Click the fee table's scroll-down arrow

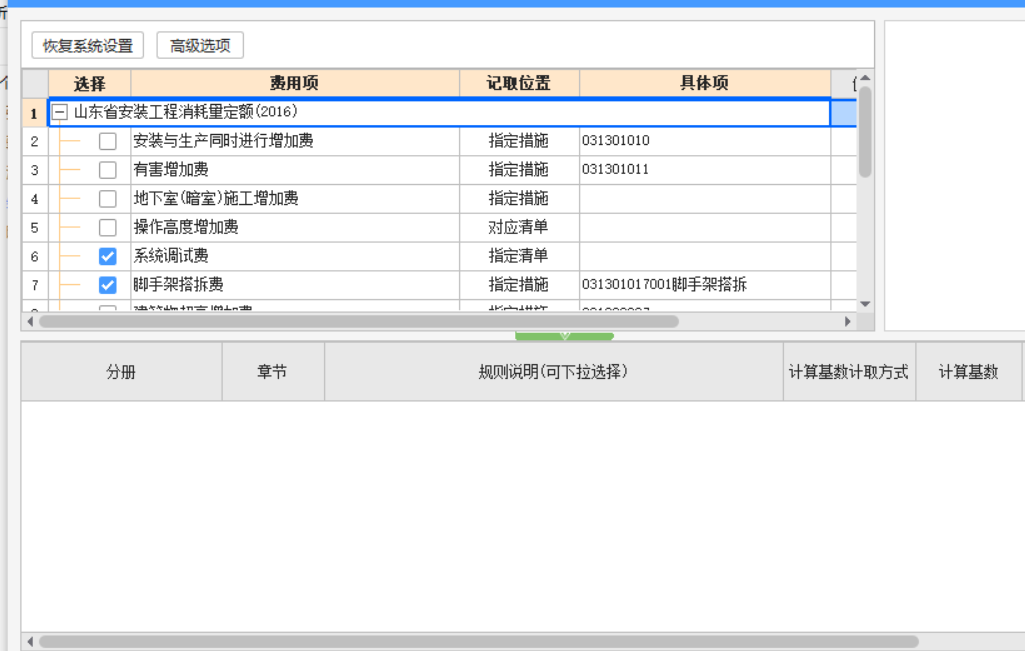pos(865,304)
